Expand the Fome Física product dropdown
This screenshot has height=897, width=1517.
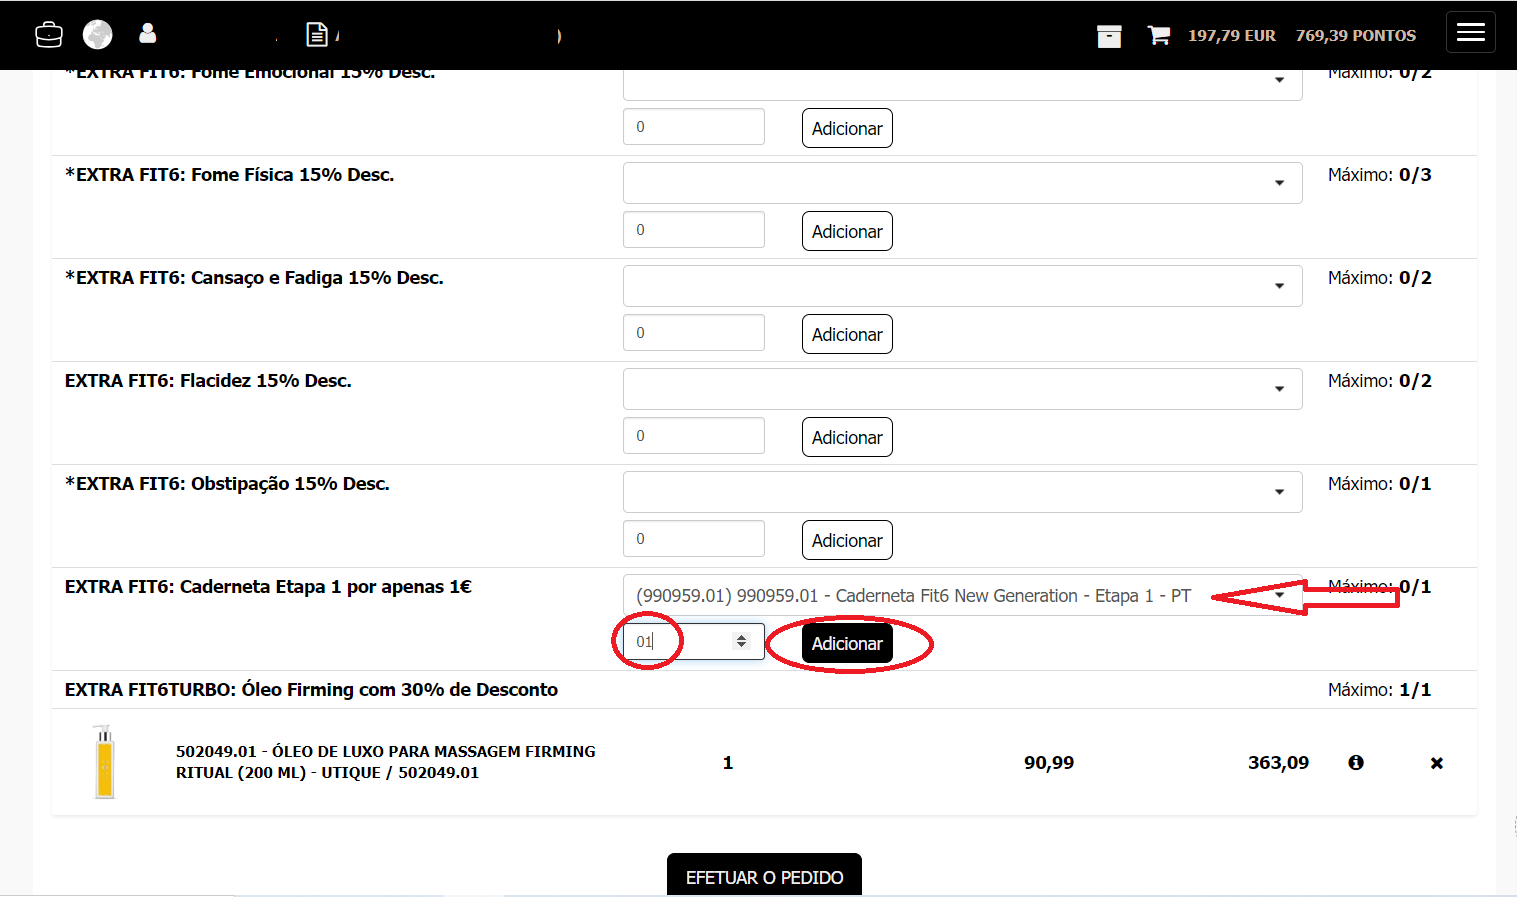[x=962, y=183]
